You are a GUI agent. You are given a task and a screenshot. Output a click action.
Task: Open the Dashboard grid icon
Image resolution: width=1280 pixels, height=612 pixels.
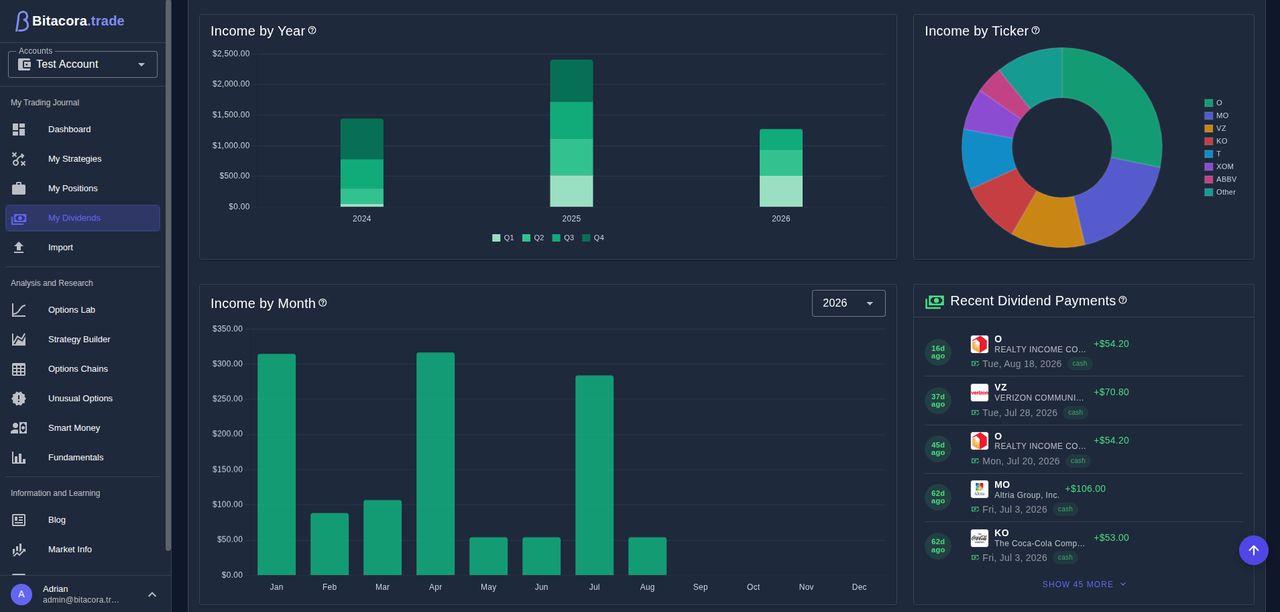[x=19, y=129]
